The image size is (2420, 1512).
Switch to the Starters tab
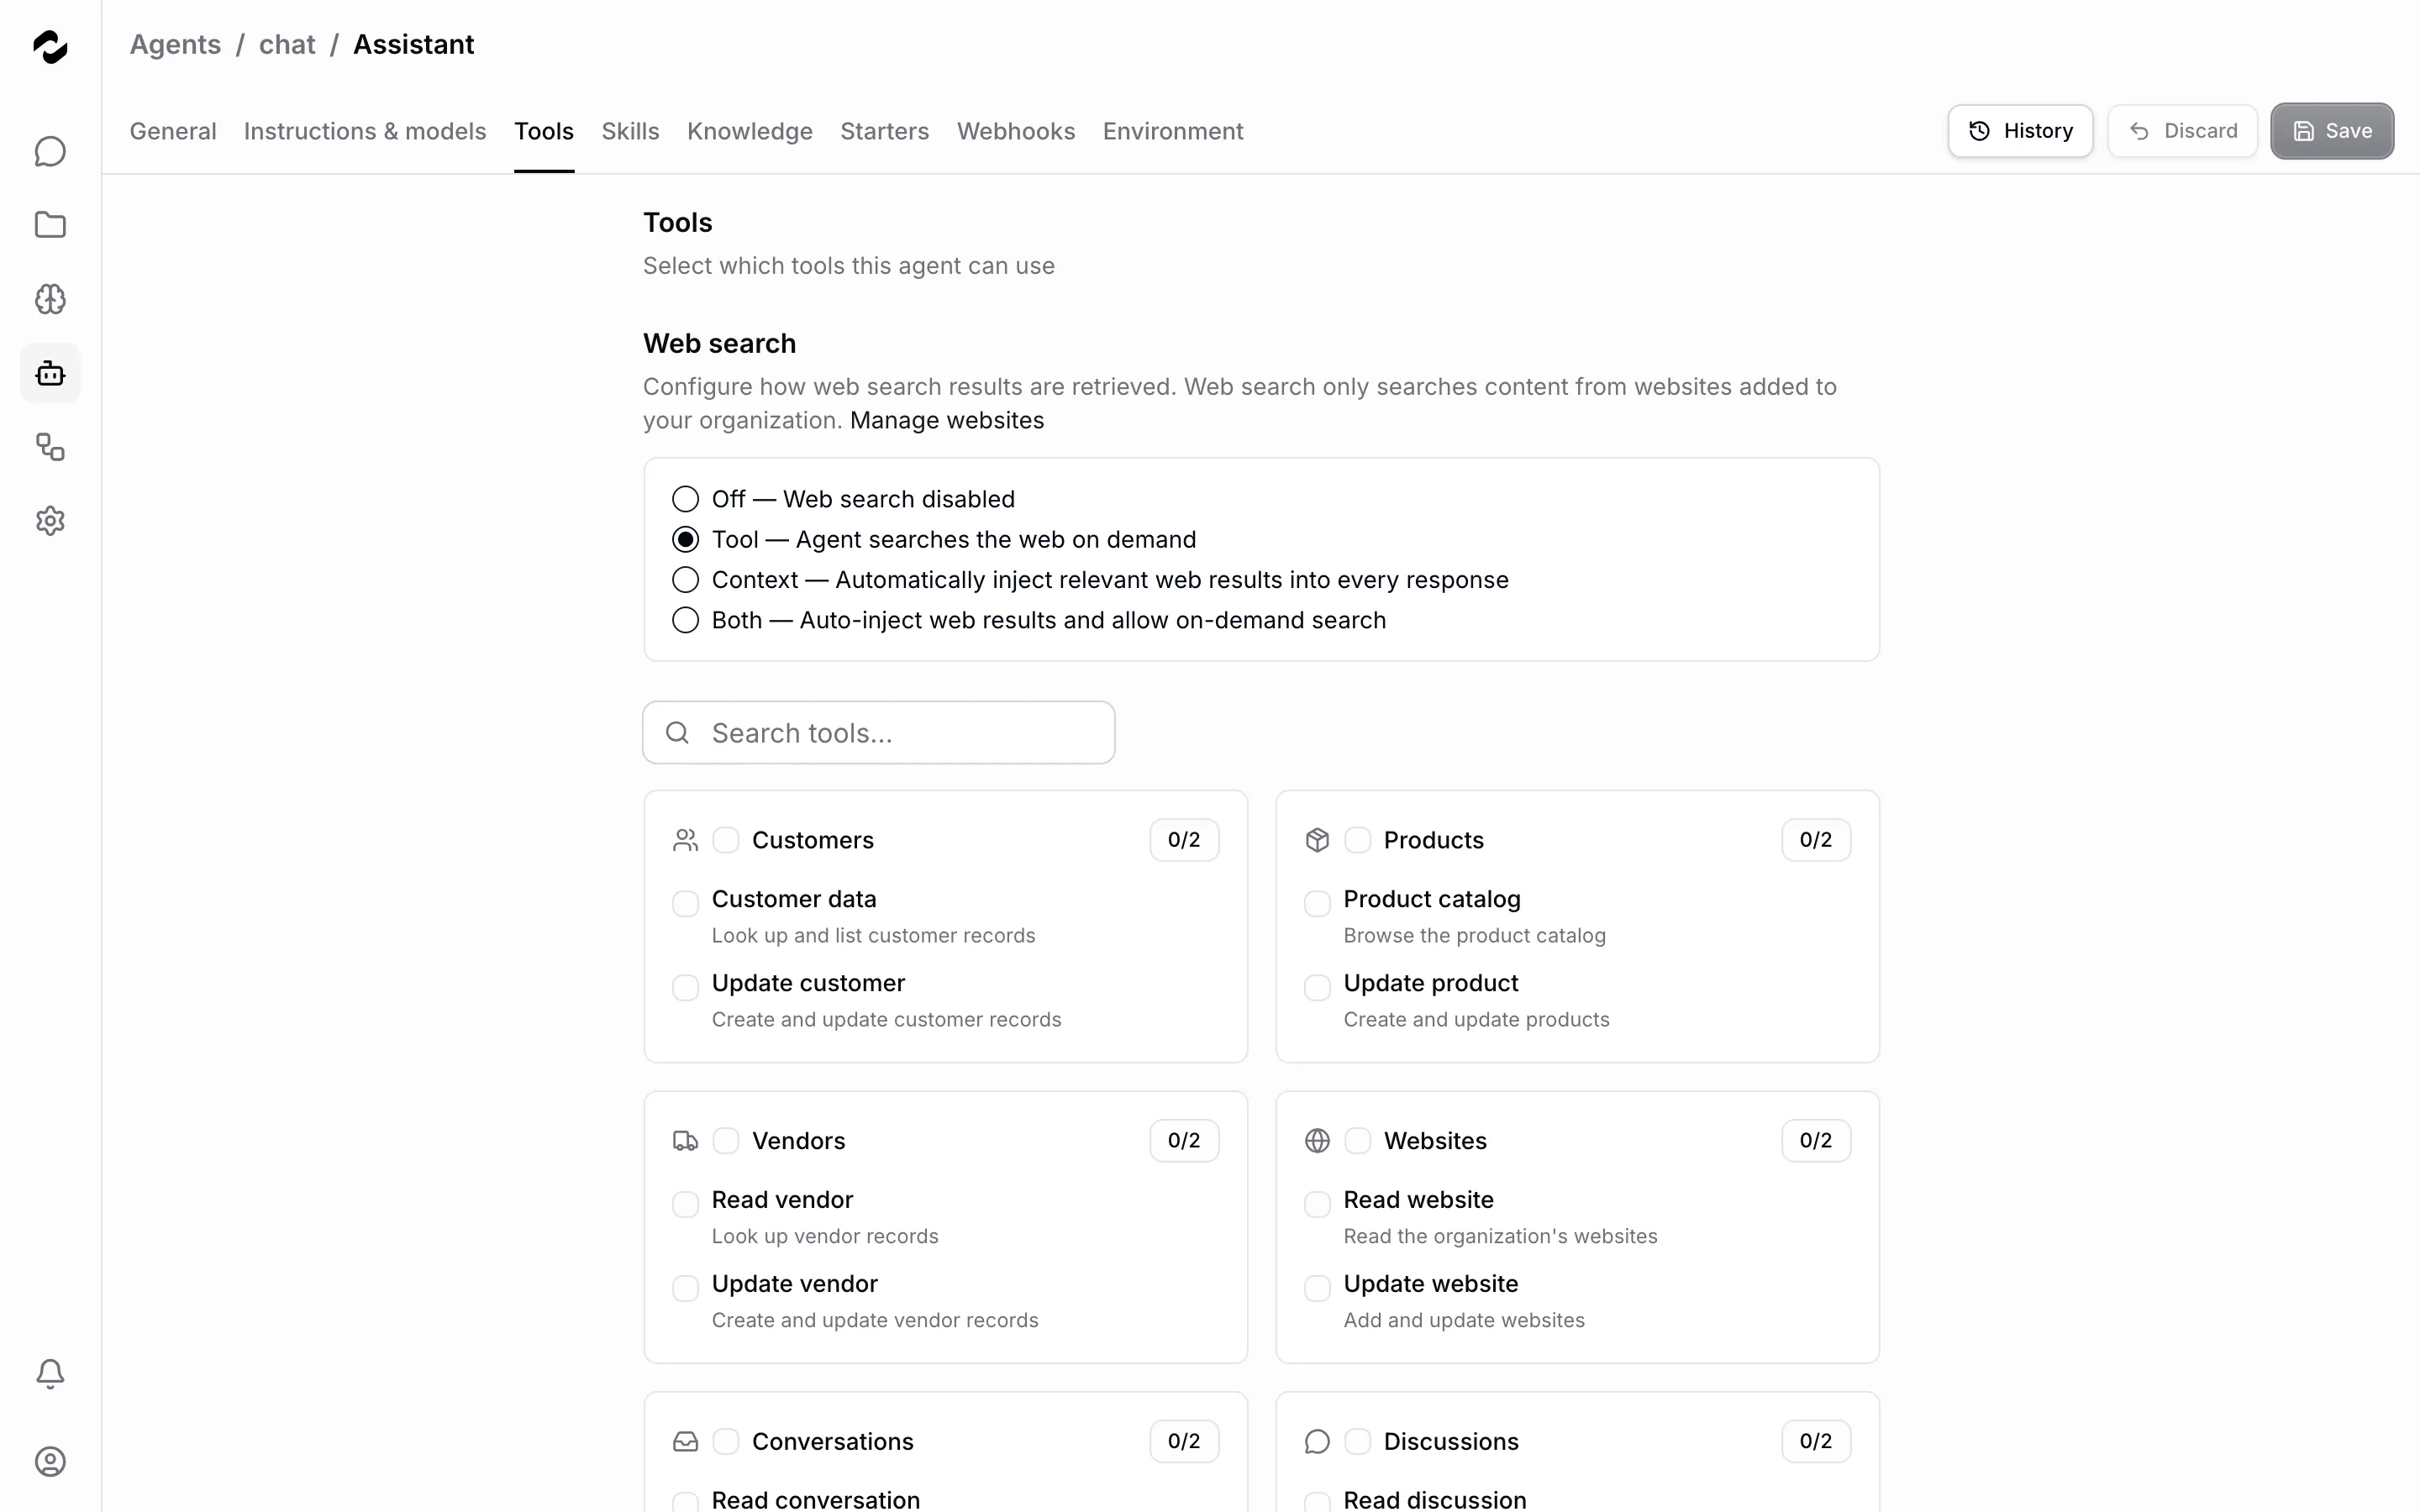point(885,131)
